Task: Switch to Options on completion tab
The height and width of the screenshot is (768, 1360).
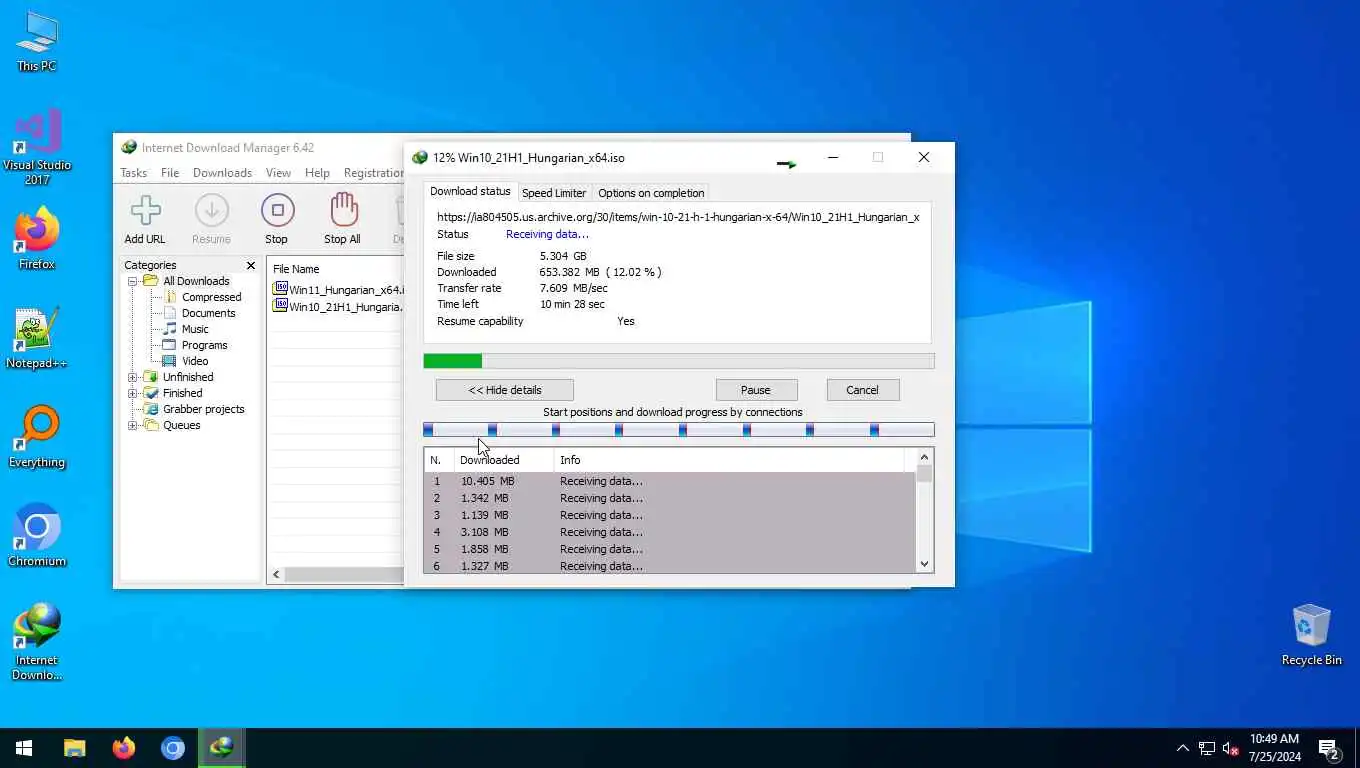Action: point(651,193)
